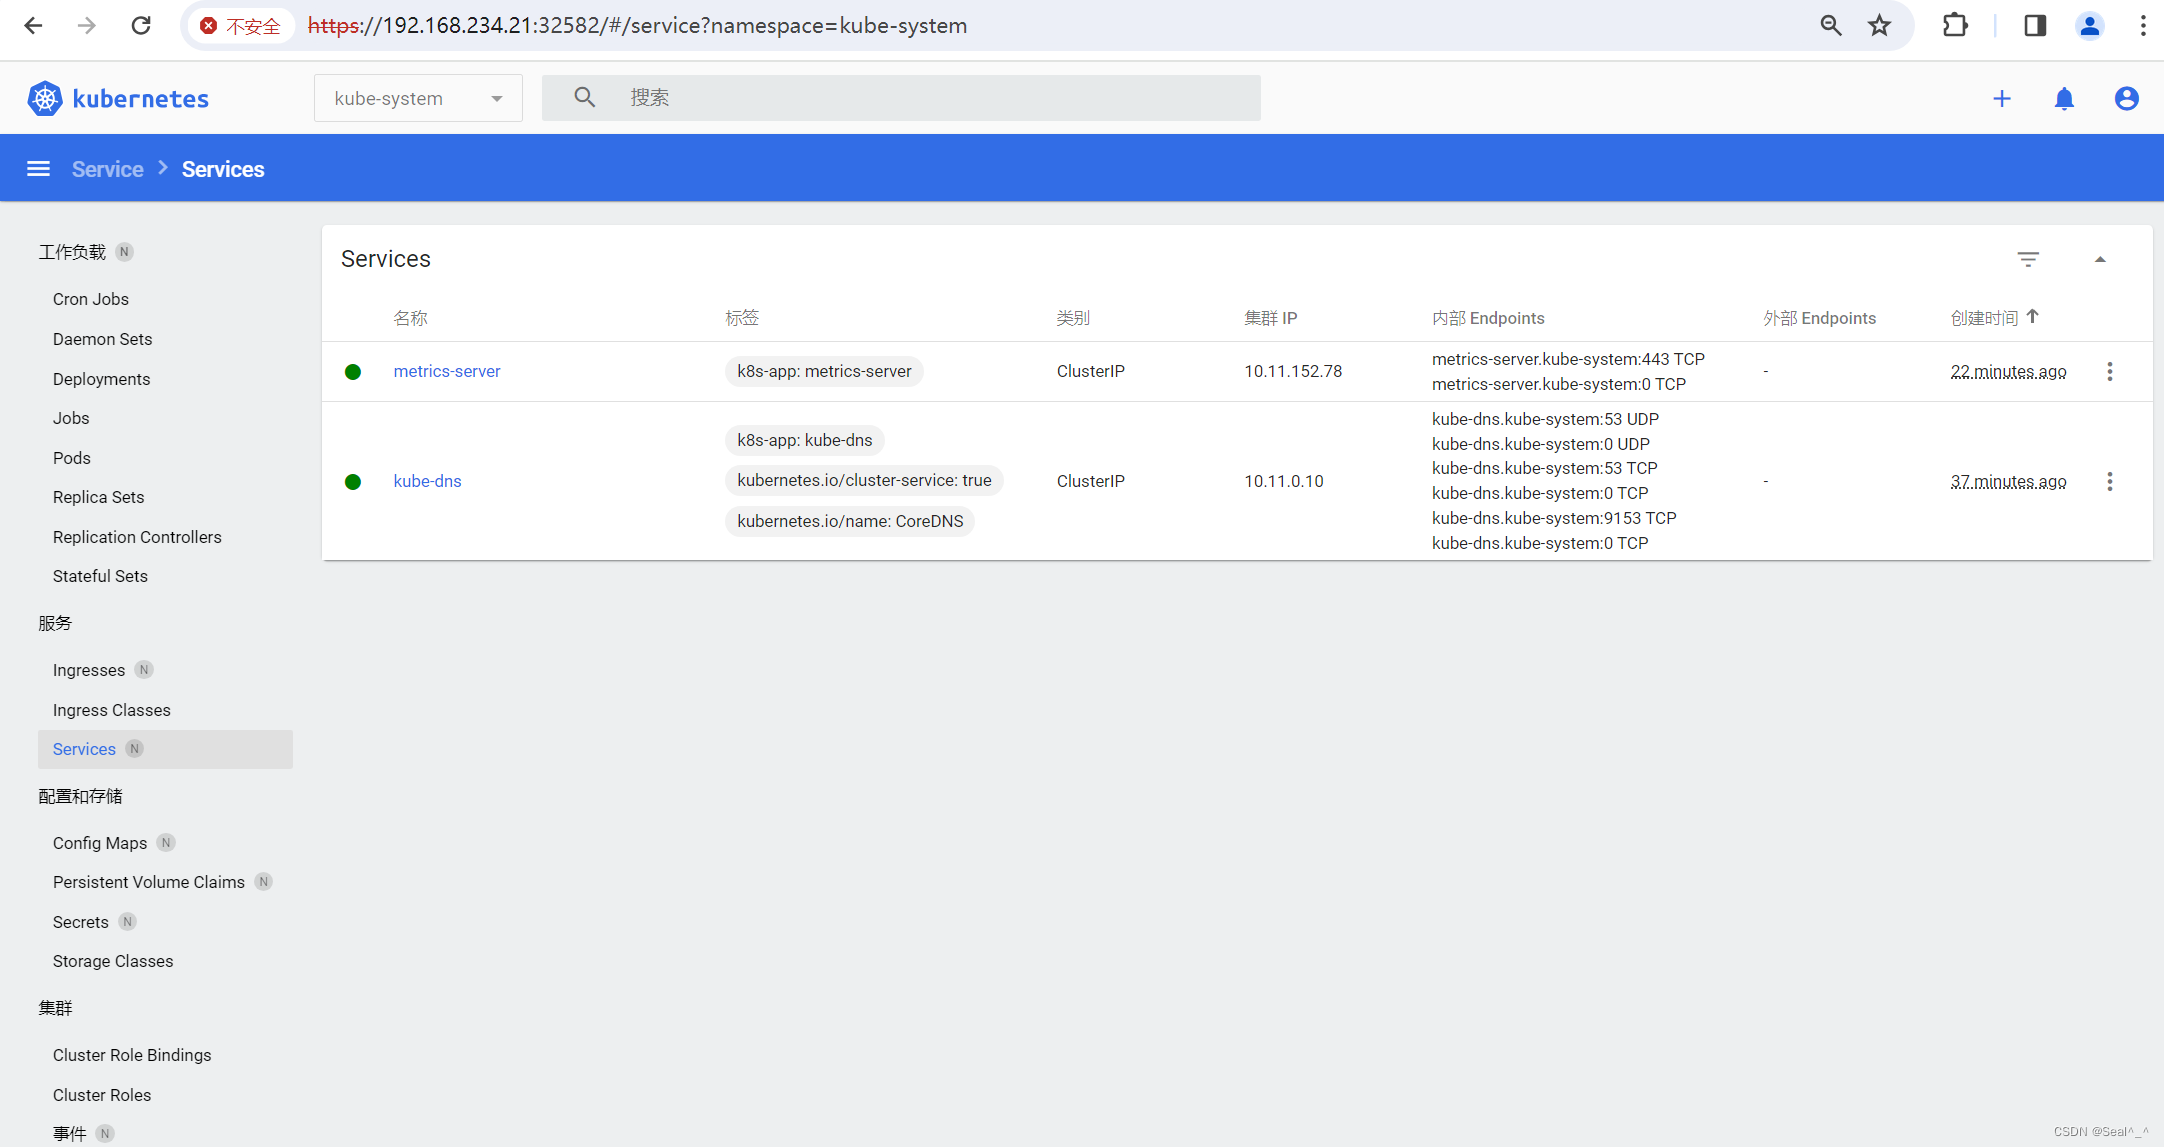Image resolution: width=2164 pixels, height=1147 pixels.
Task: Click the Service breadcrumb
Action: coord(108,169)
